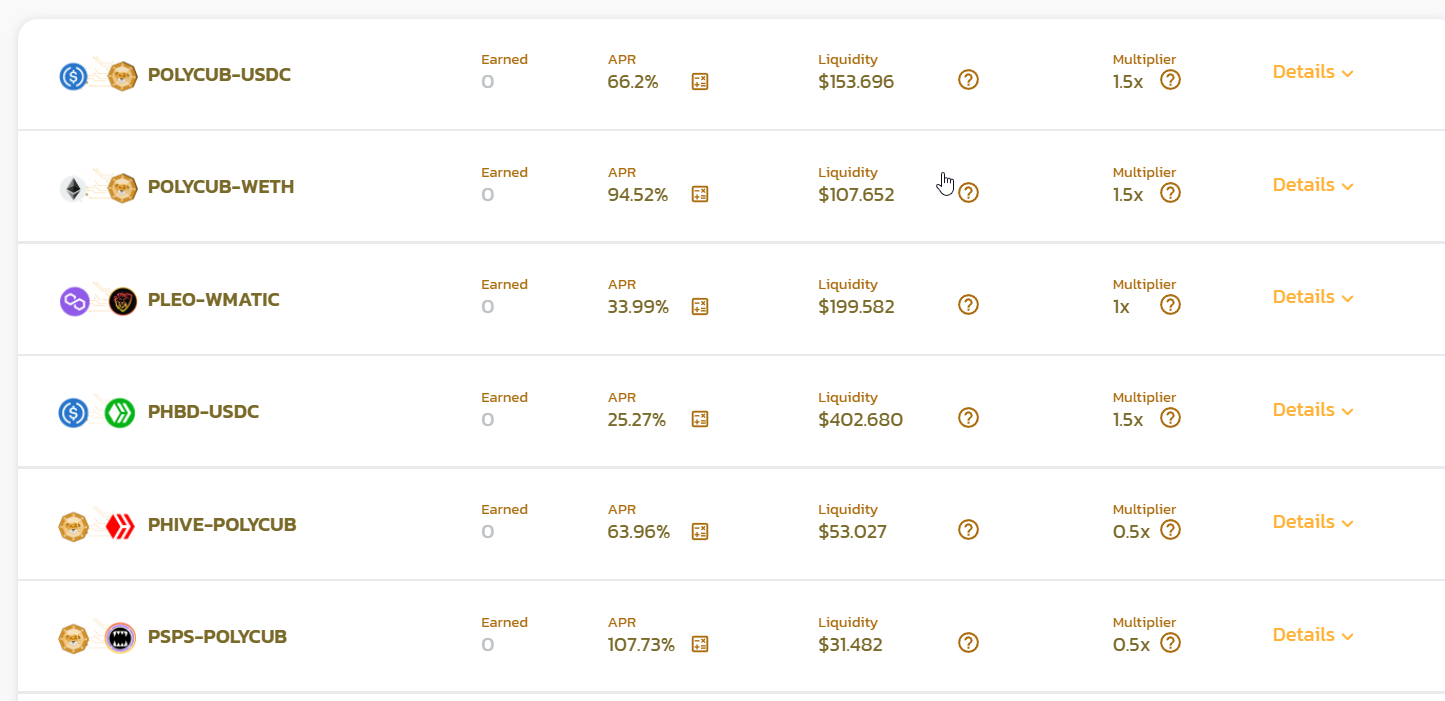The height and width of the screenshot is (701, 1445).
Task: Click multiplier question mark for POLYCUB-WETH
Action: [x=1170, y=192]
